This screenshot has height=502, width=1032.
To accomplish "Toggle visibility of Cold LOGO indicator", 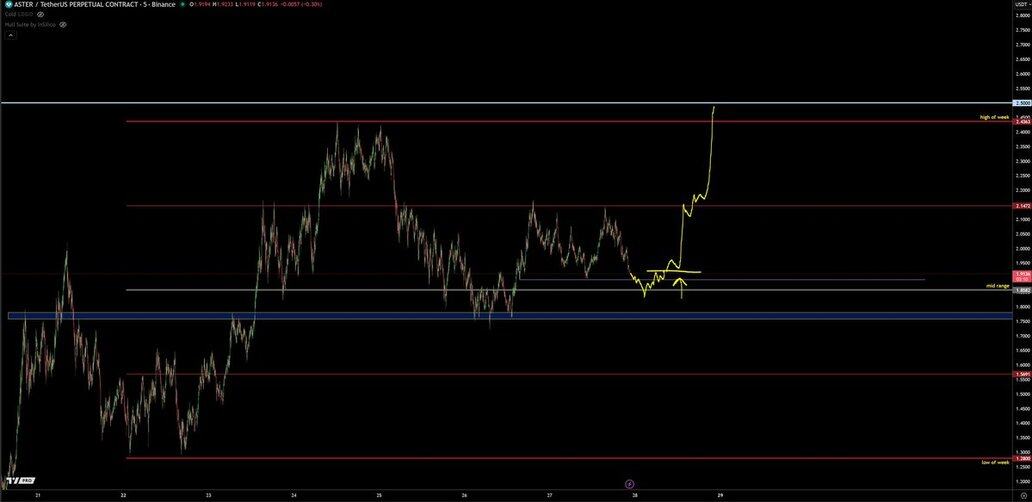I will (40, 14).
